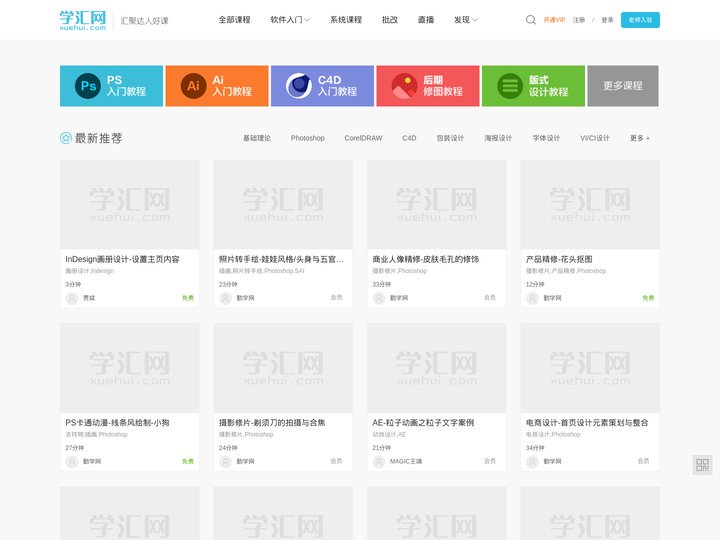Click the 登录 link
720x540 pixels.
pos(607,20)
